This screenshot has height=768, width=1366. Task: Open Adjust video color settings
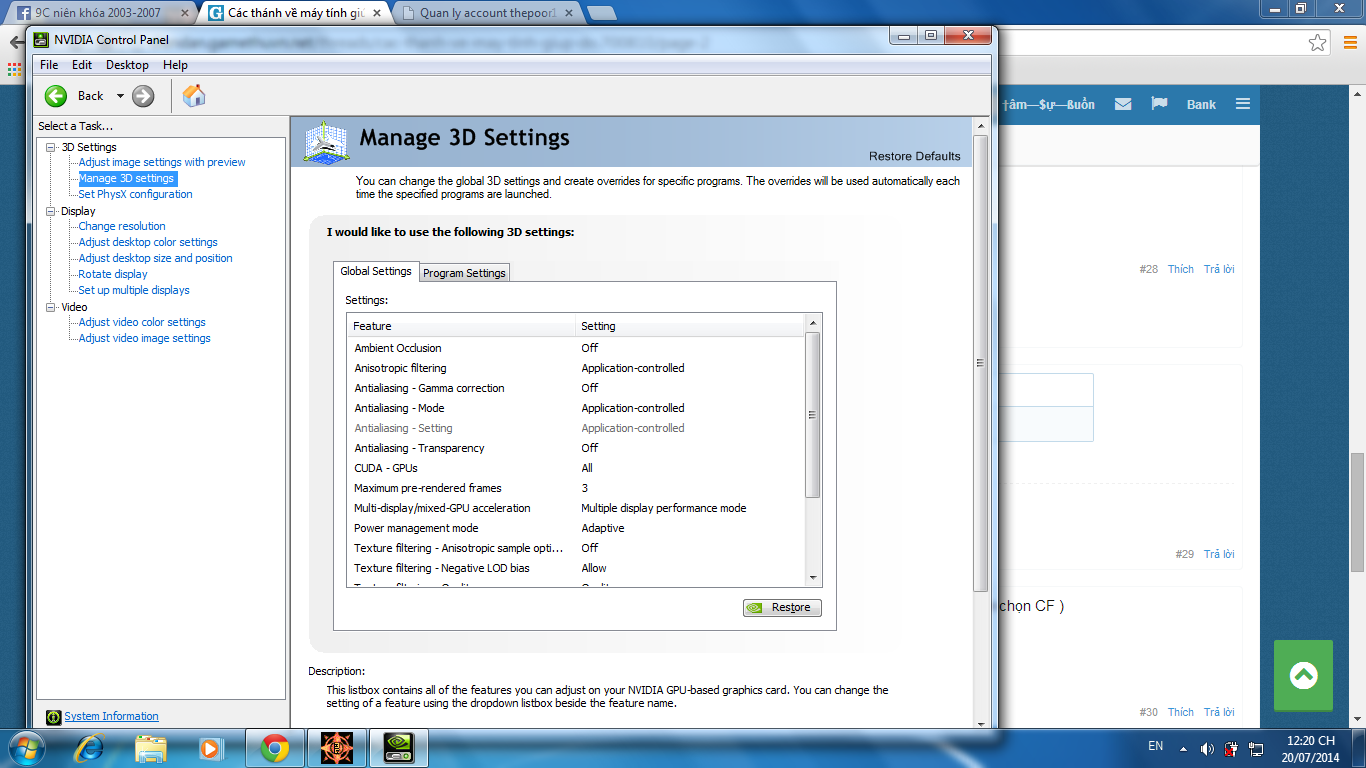142,322
